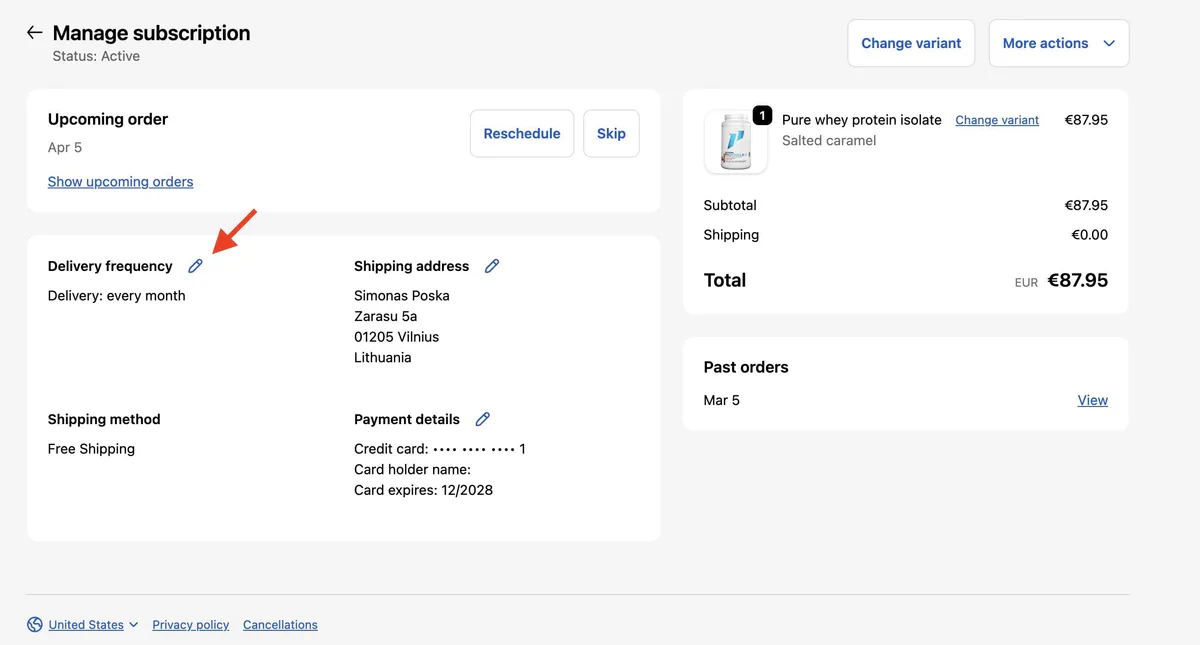Reschedule the upcoming order

(x=522, y=133)
